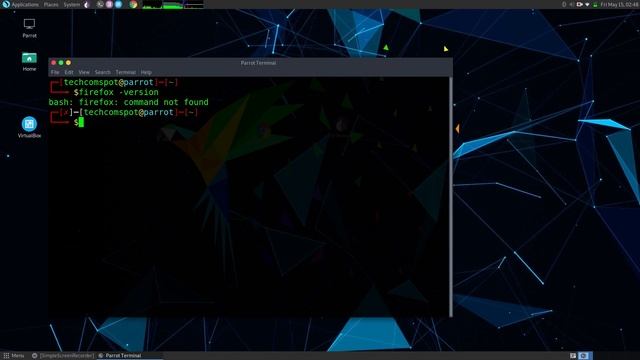Screen dimensions: 640x360
Task: Open the terminal File menu
Action: [x=55, y=72]
